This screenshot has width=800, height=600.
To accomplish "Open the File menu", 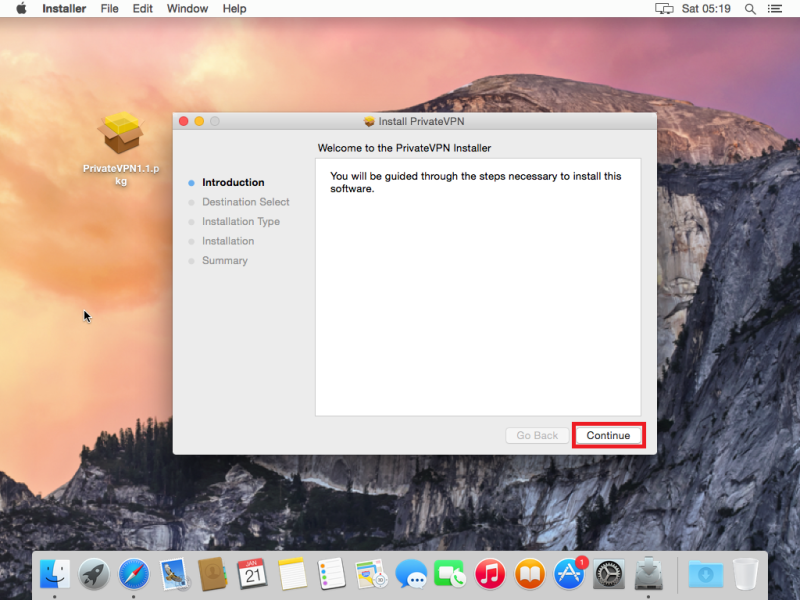I will [109, 9].
